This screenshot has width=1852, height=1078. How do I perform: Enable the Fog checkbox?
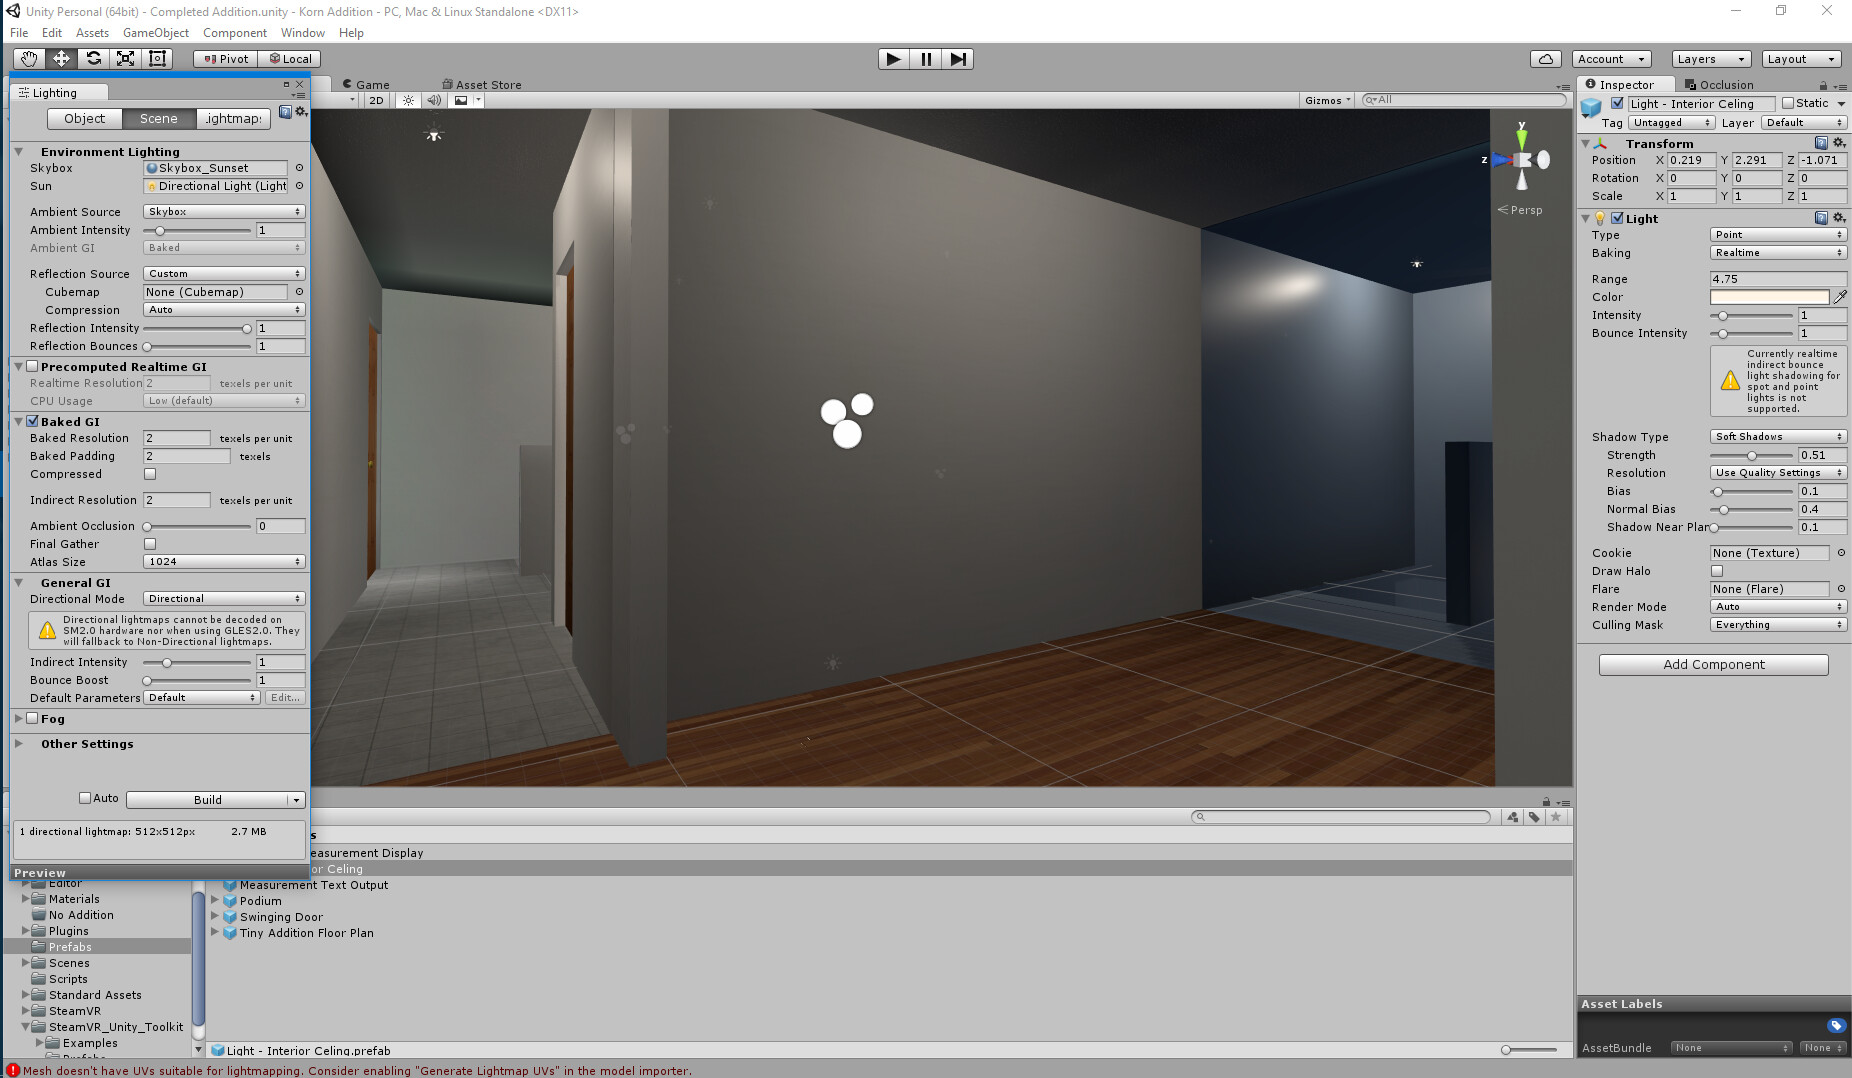pyautogui.click(x=31, y=718)
